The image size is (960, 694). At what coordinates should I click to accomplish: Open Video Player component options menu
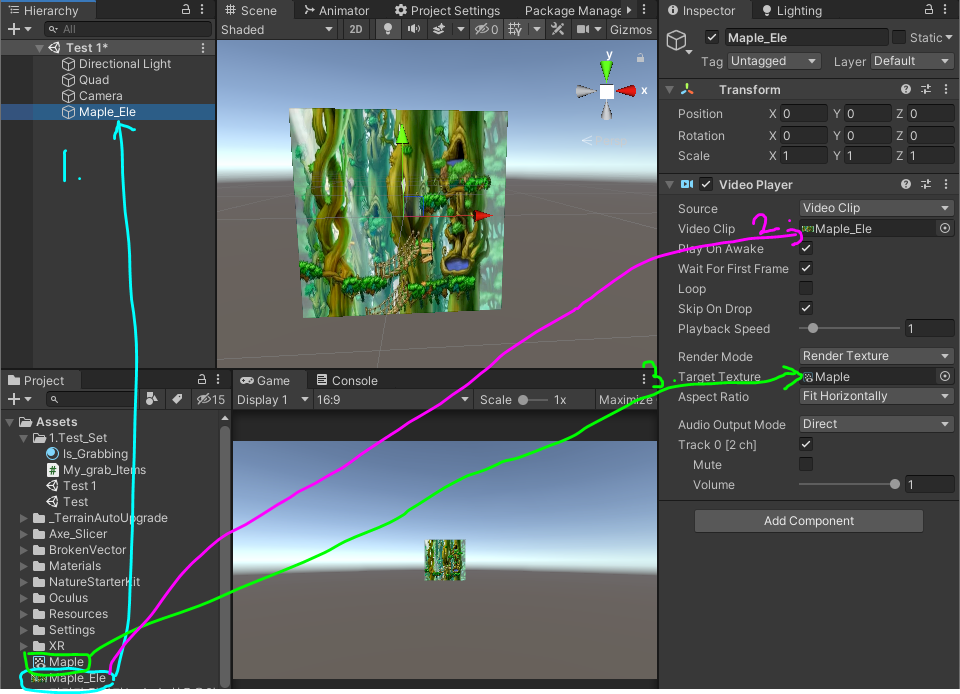(946, 184)
